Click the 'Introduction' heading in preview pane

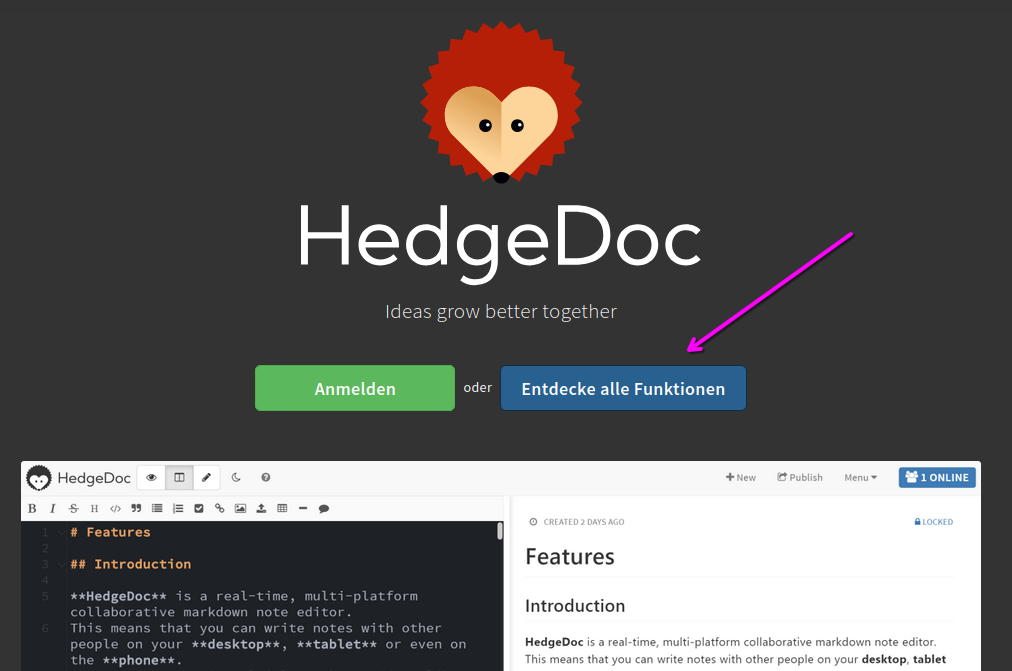(575, 606)
